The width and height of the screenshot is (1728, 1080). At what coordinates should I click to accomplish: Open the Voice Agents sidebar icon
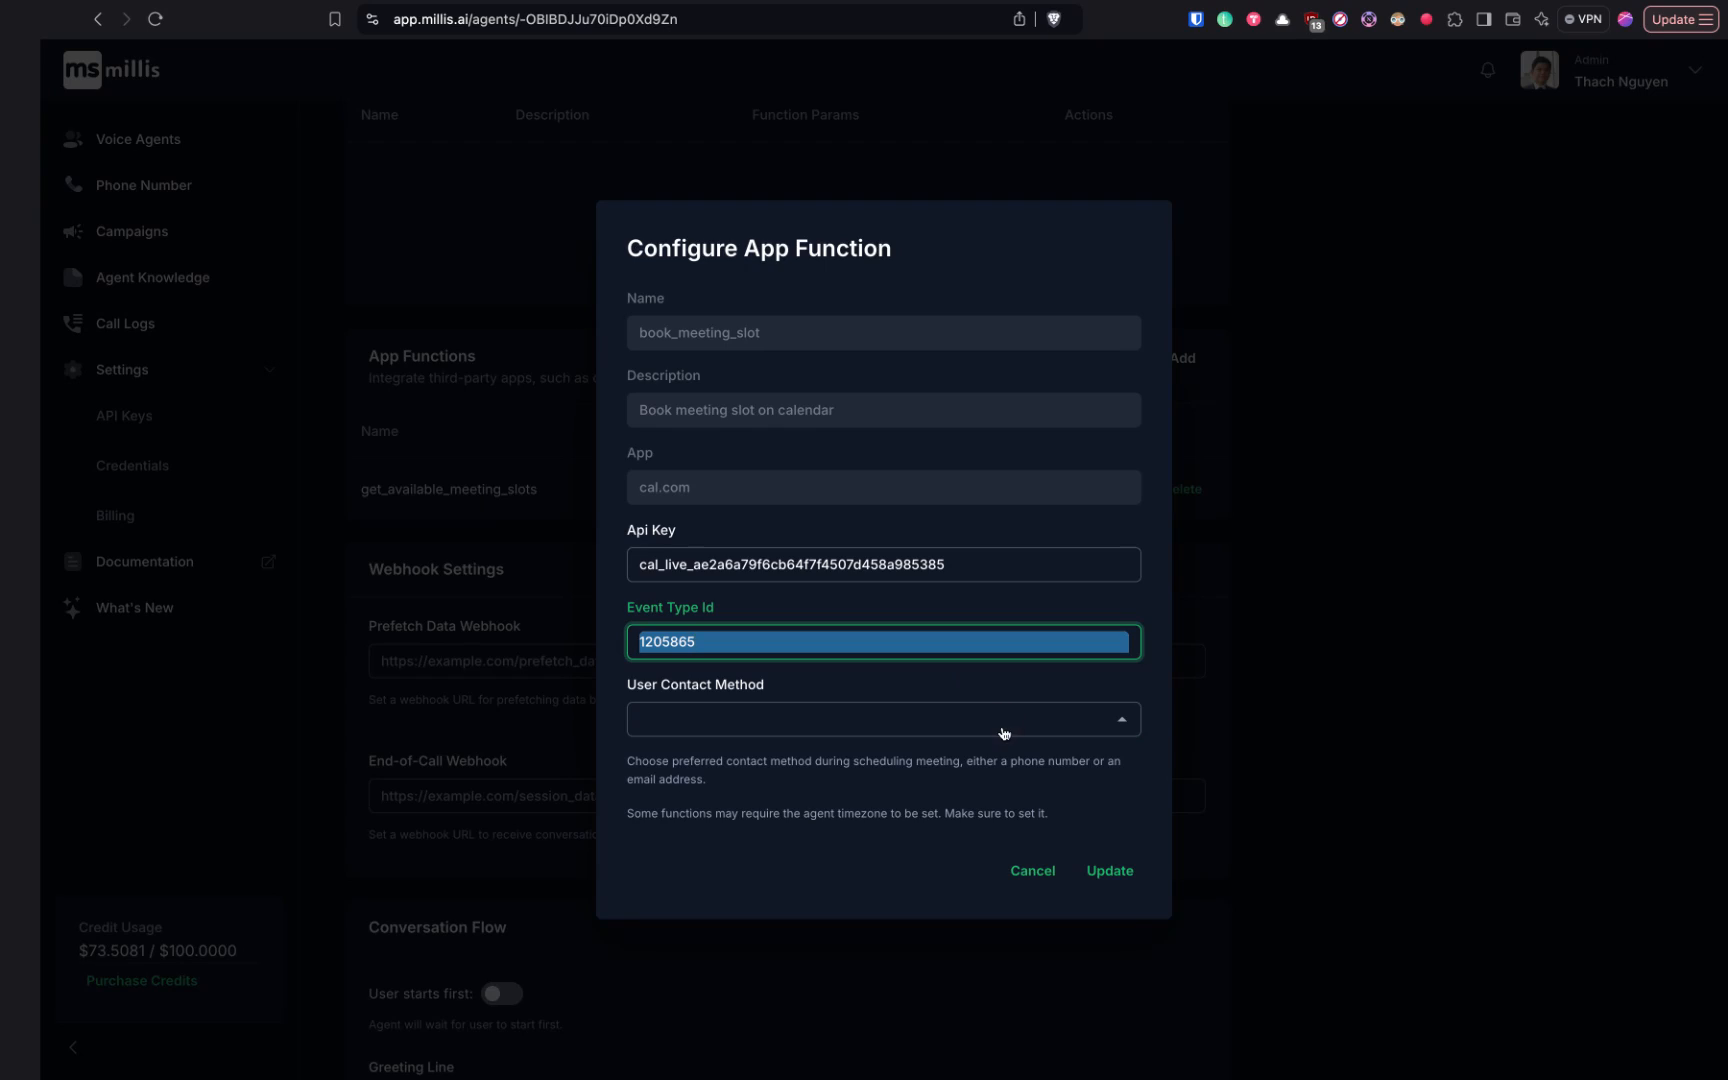coord(72,139)
